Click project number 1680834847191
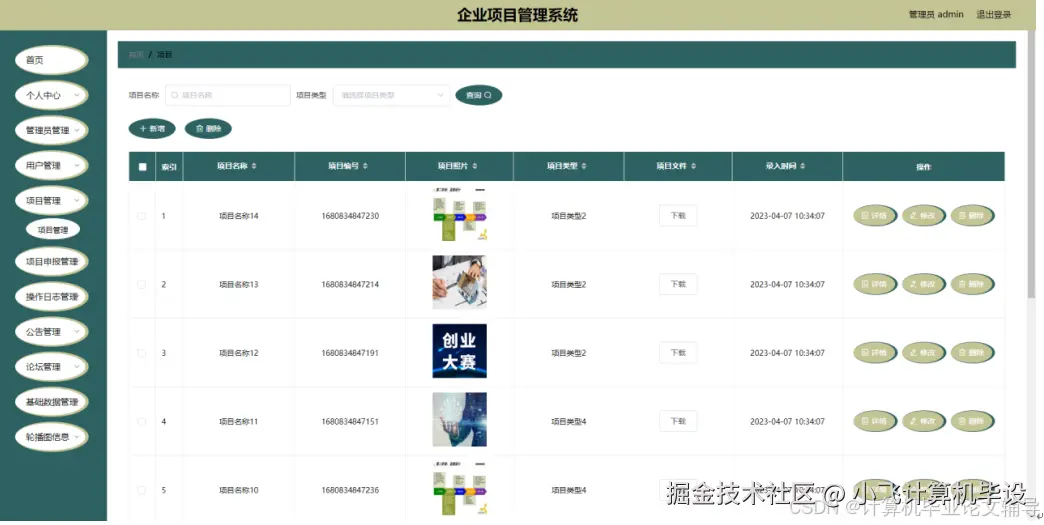1044x525 pixels. click(350, 353)
